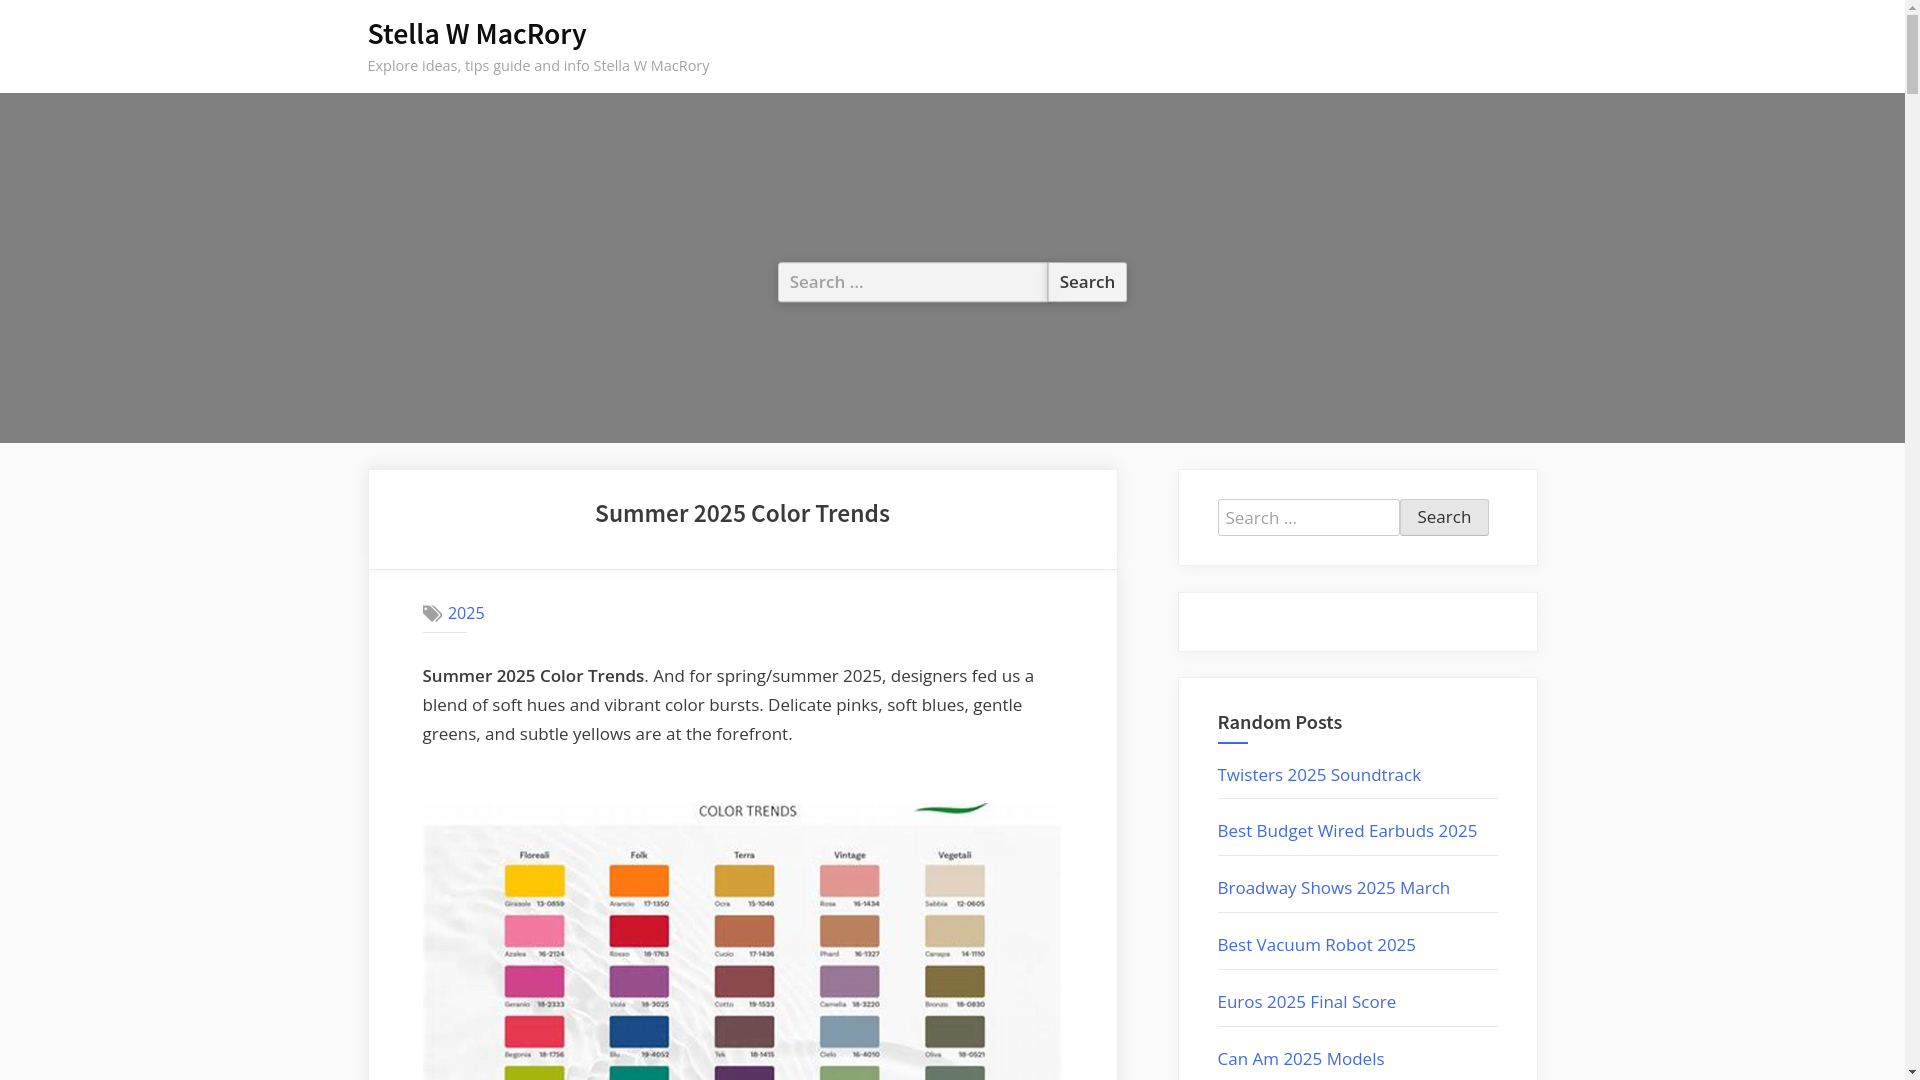Open Can Am 2025 Models post
The height and width of the screenshot is (1080, 1920).
[1300, 1058]
